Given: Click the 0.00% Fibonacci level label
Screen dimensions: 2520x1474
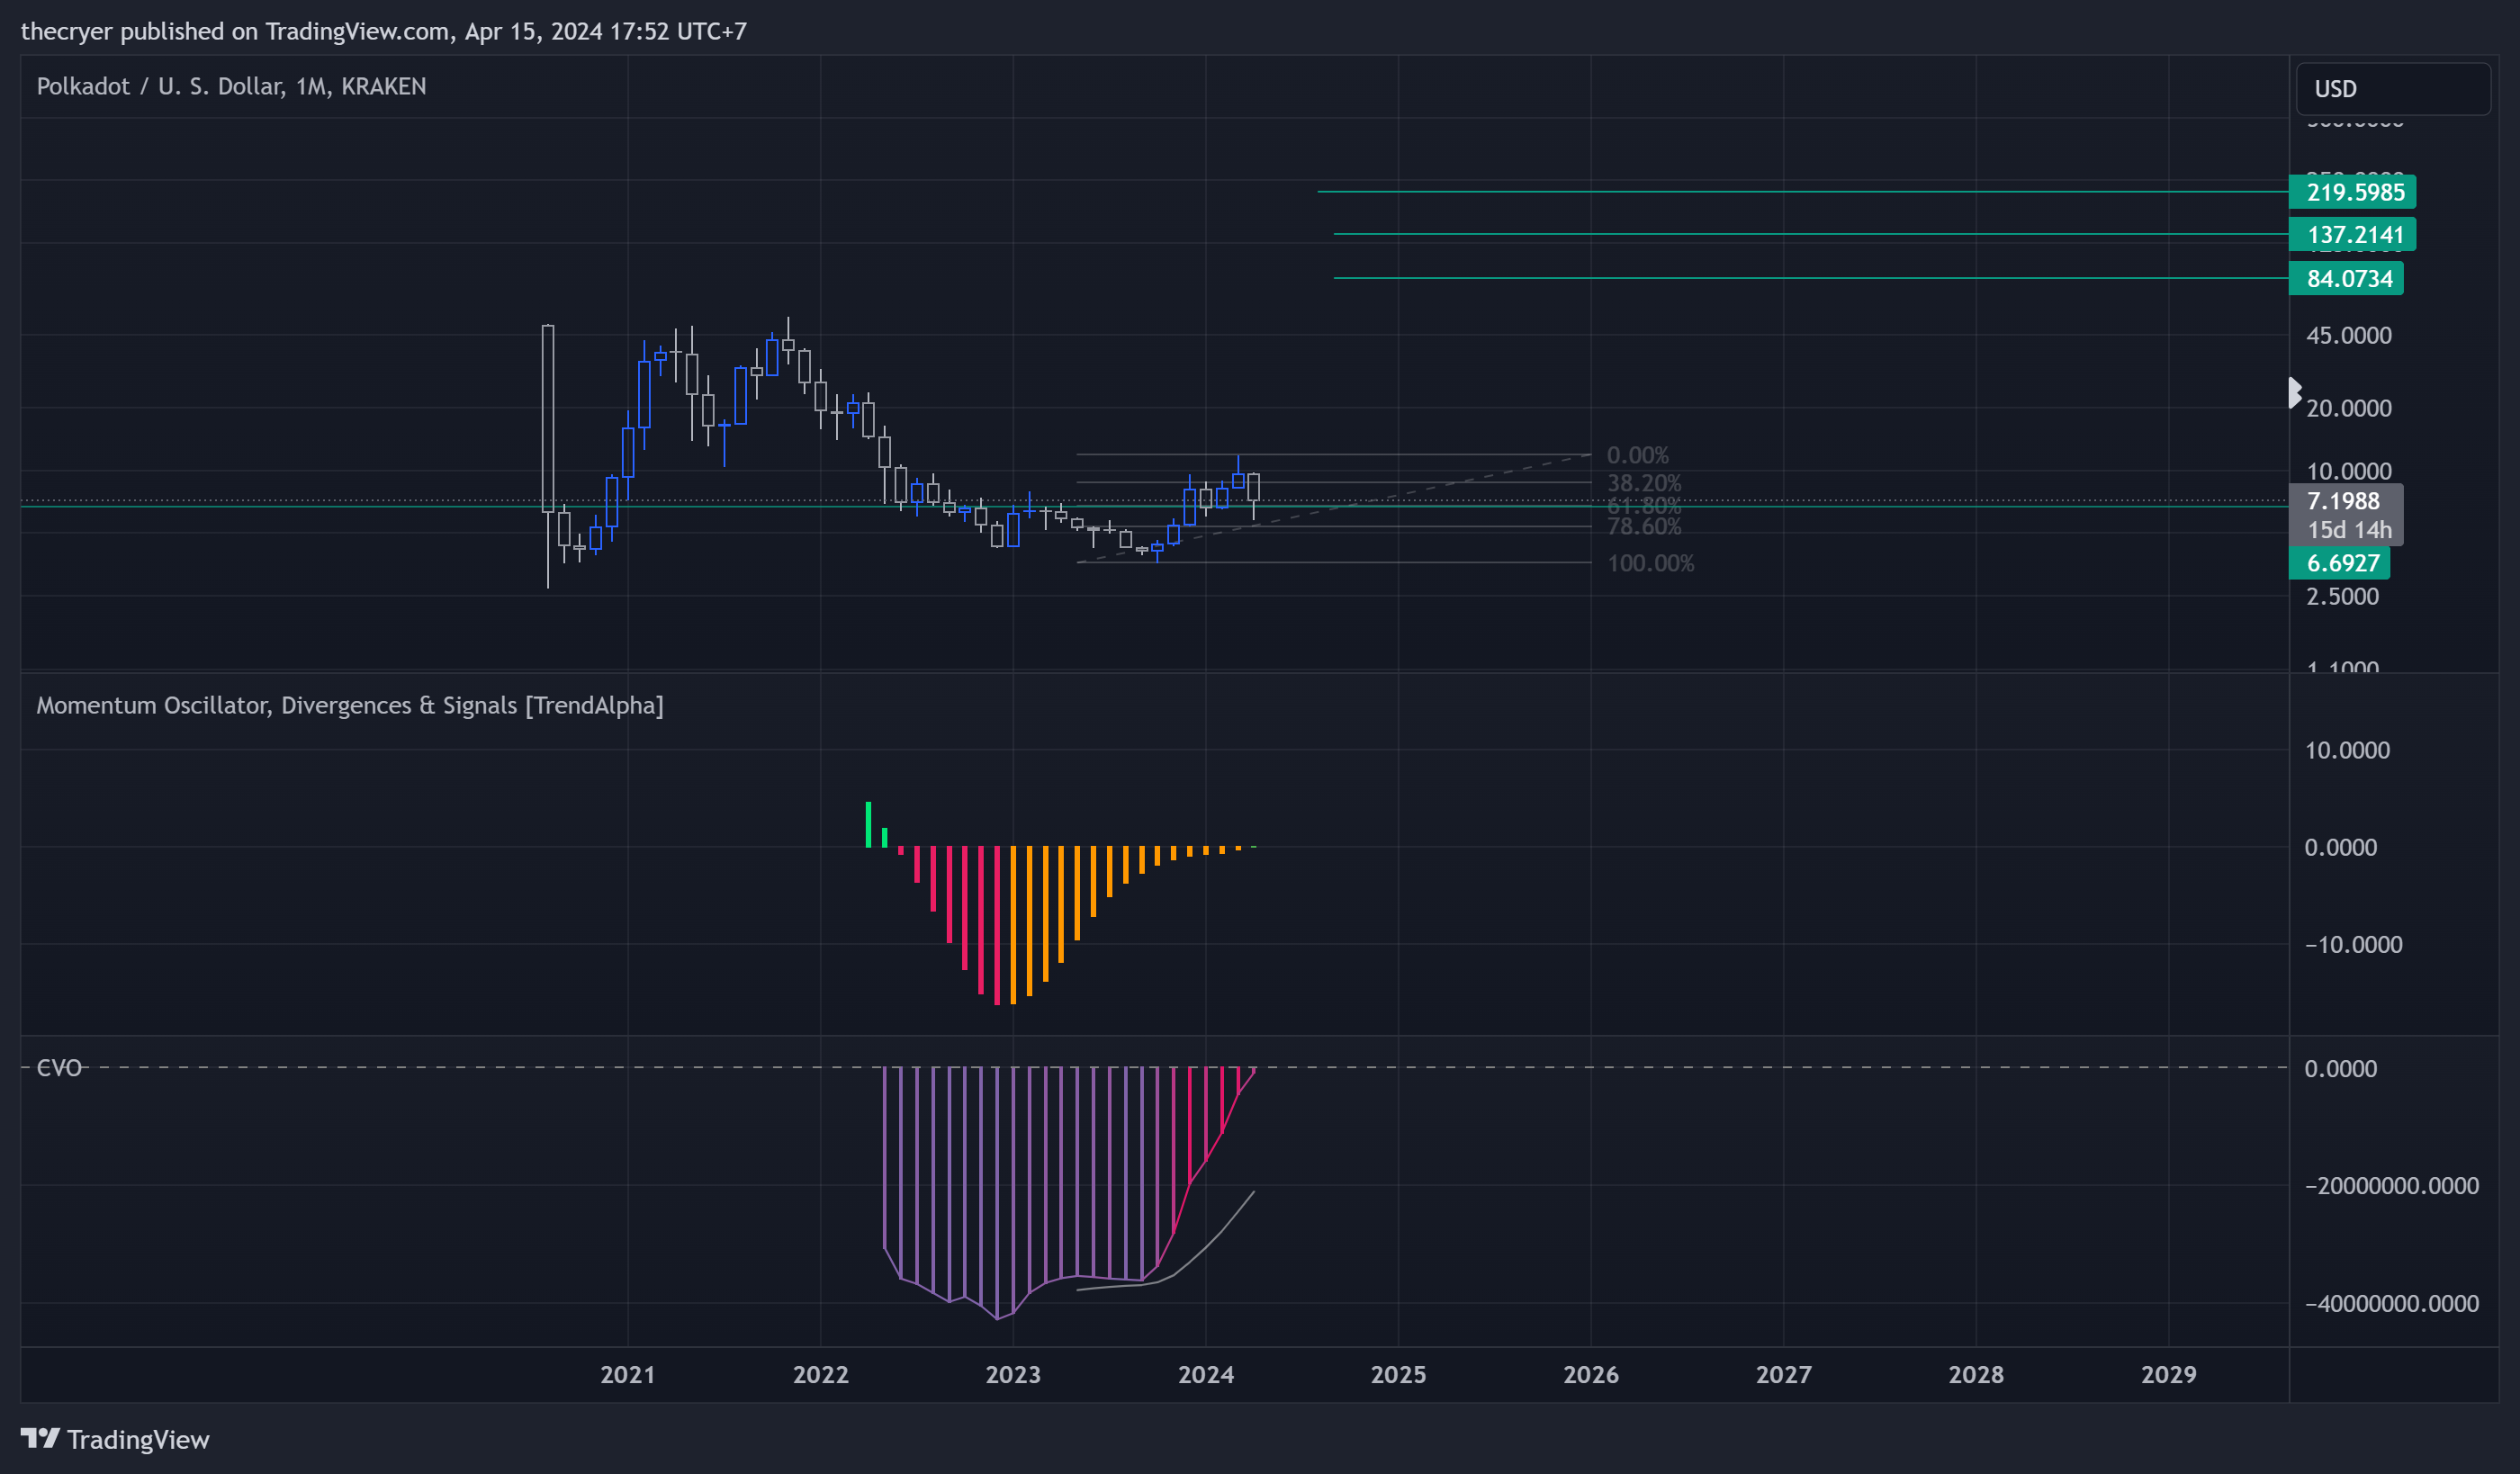Looking at the screenshot, I should 1637,455.
